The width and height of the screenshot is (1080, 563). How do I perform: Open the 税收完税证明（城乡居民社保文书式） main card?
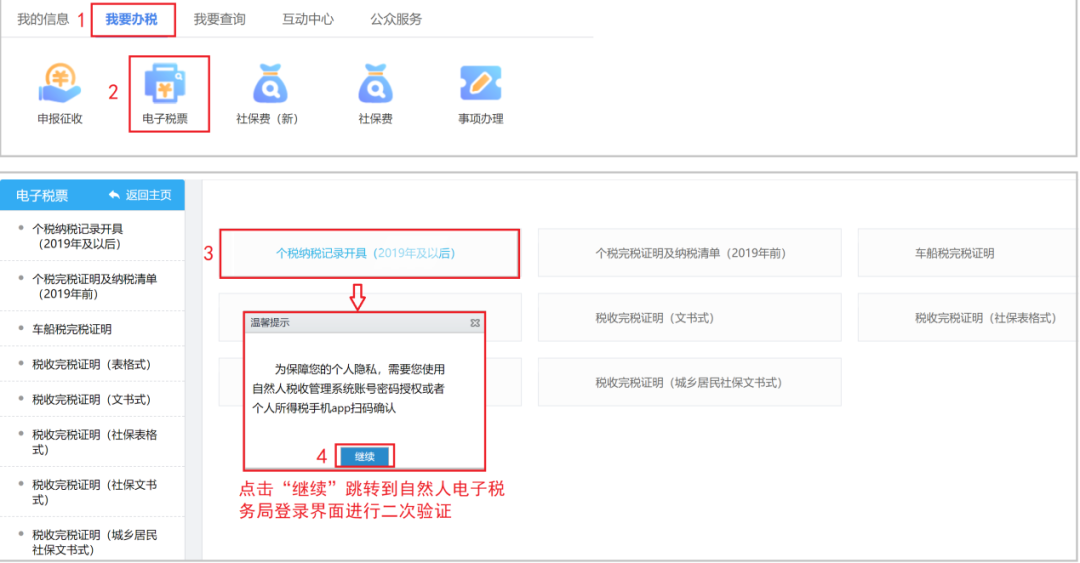[689, 382]
